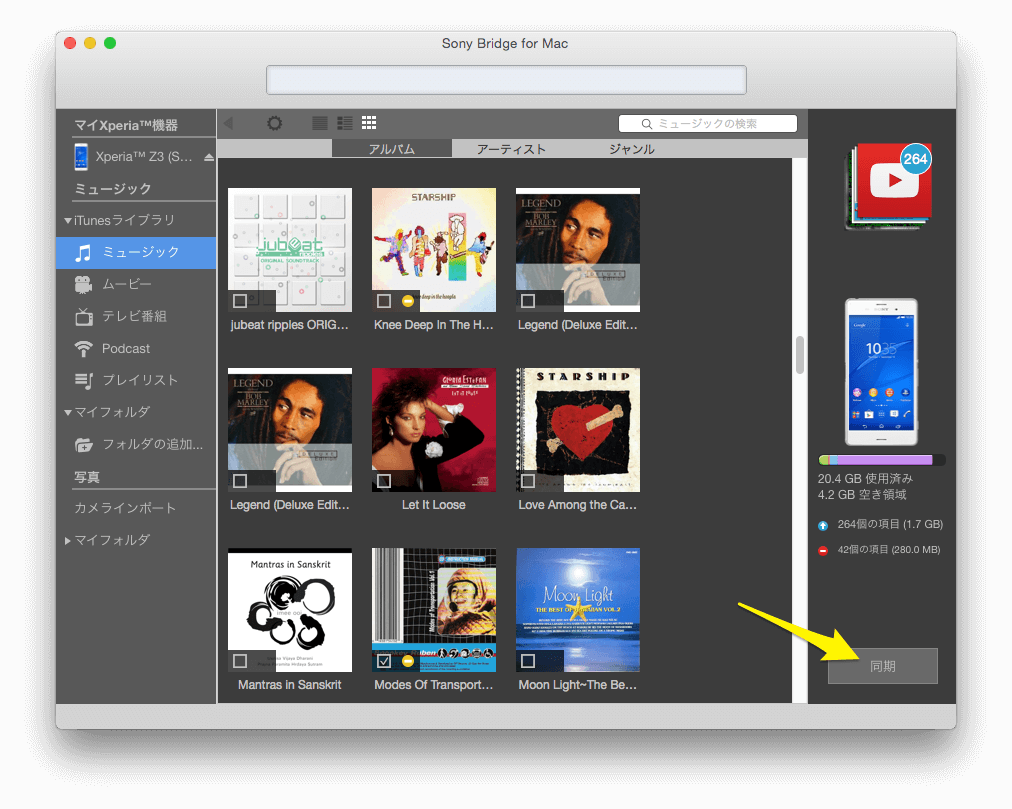Check the jubeat ripples album checkbox

tap(240, 301)
